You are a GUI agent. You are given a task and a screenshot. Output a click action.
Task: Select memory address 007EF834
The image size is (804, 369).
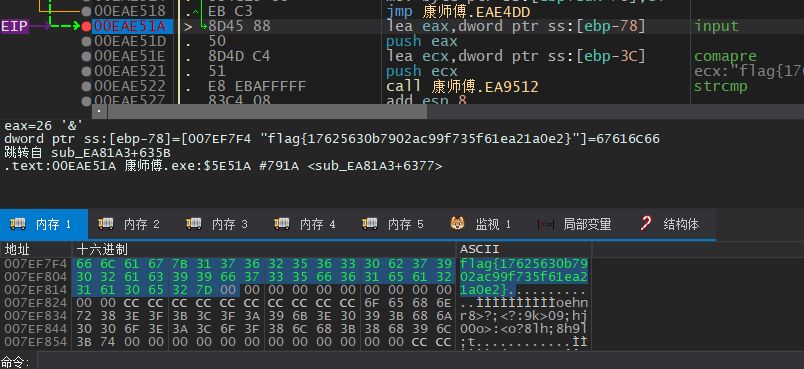35,316
